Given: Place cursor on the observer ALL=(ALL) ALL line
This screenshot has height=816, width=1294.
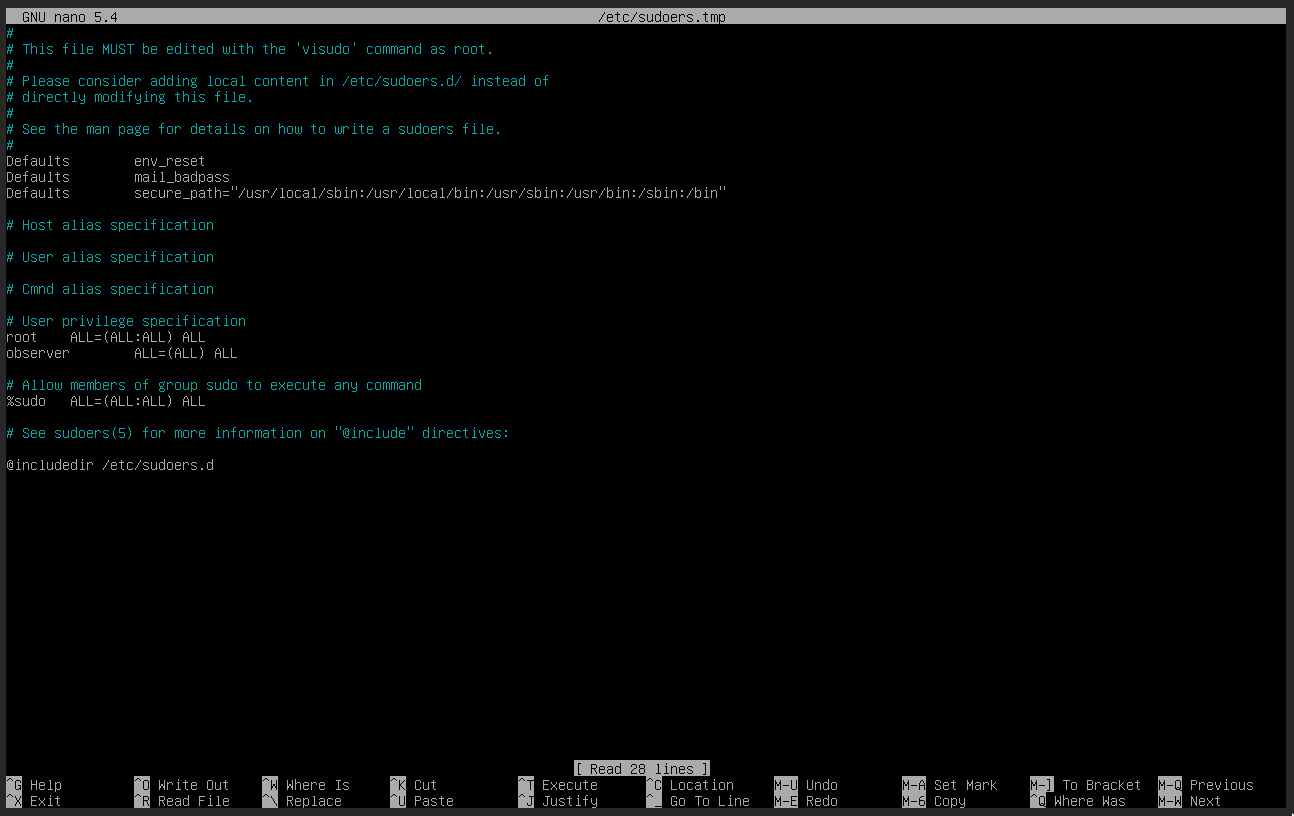Looking at the screenshot, I should click(122, 353).
